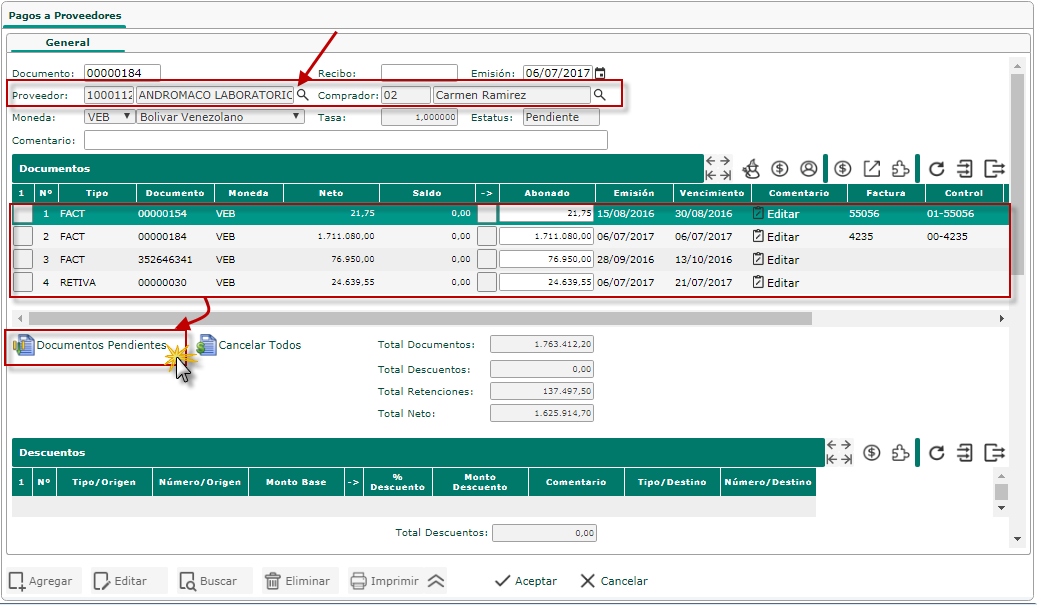Click the refresh icon in Documentos toolbar
This screenshot has height=605, width=1037.
pyautogui.click(x=936, y=168)
